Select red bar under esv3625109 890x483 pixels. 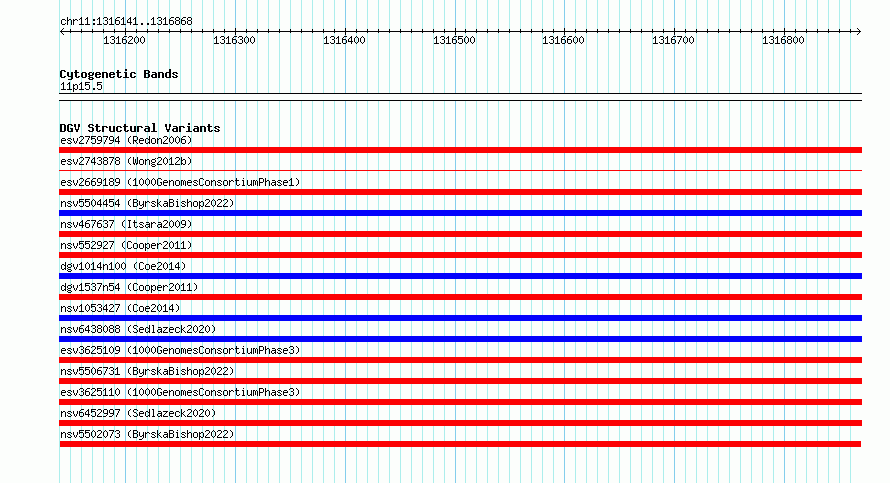[460, 360]
